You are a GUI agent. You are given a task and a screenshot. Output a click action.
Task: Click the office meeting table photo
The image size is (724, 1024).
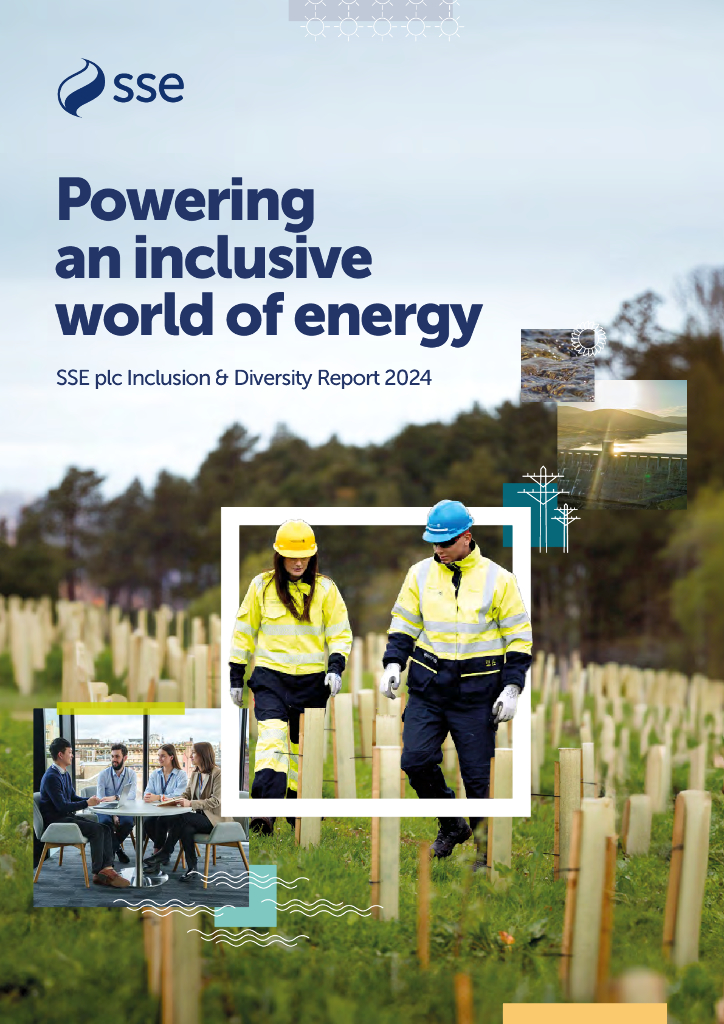pyautogui.click(x=141, y=807)
